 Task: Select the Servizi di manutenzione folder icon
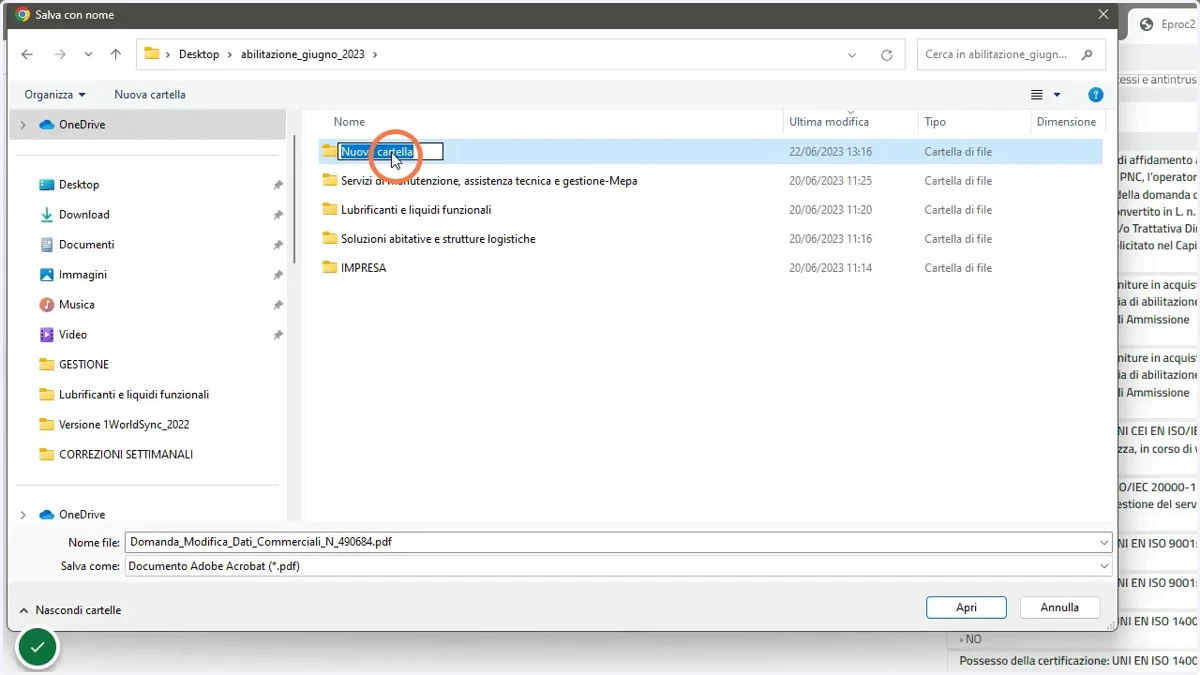329,181
